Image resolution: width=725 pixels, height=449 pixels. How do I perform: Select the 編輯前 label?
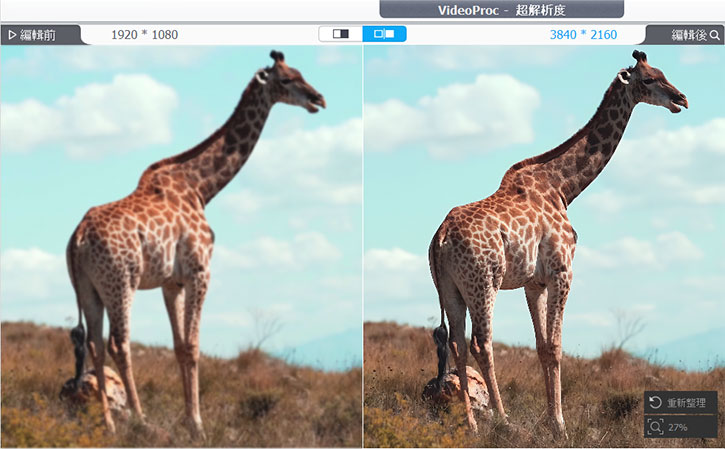(x=38, y=35)
